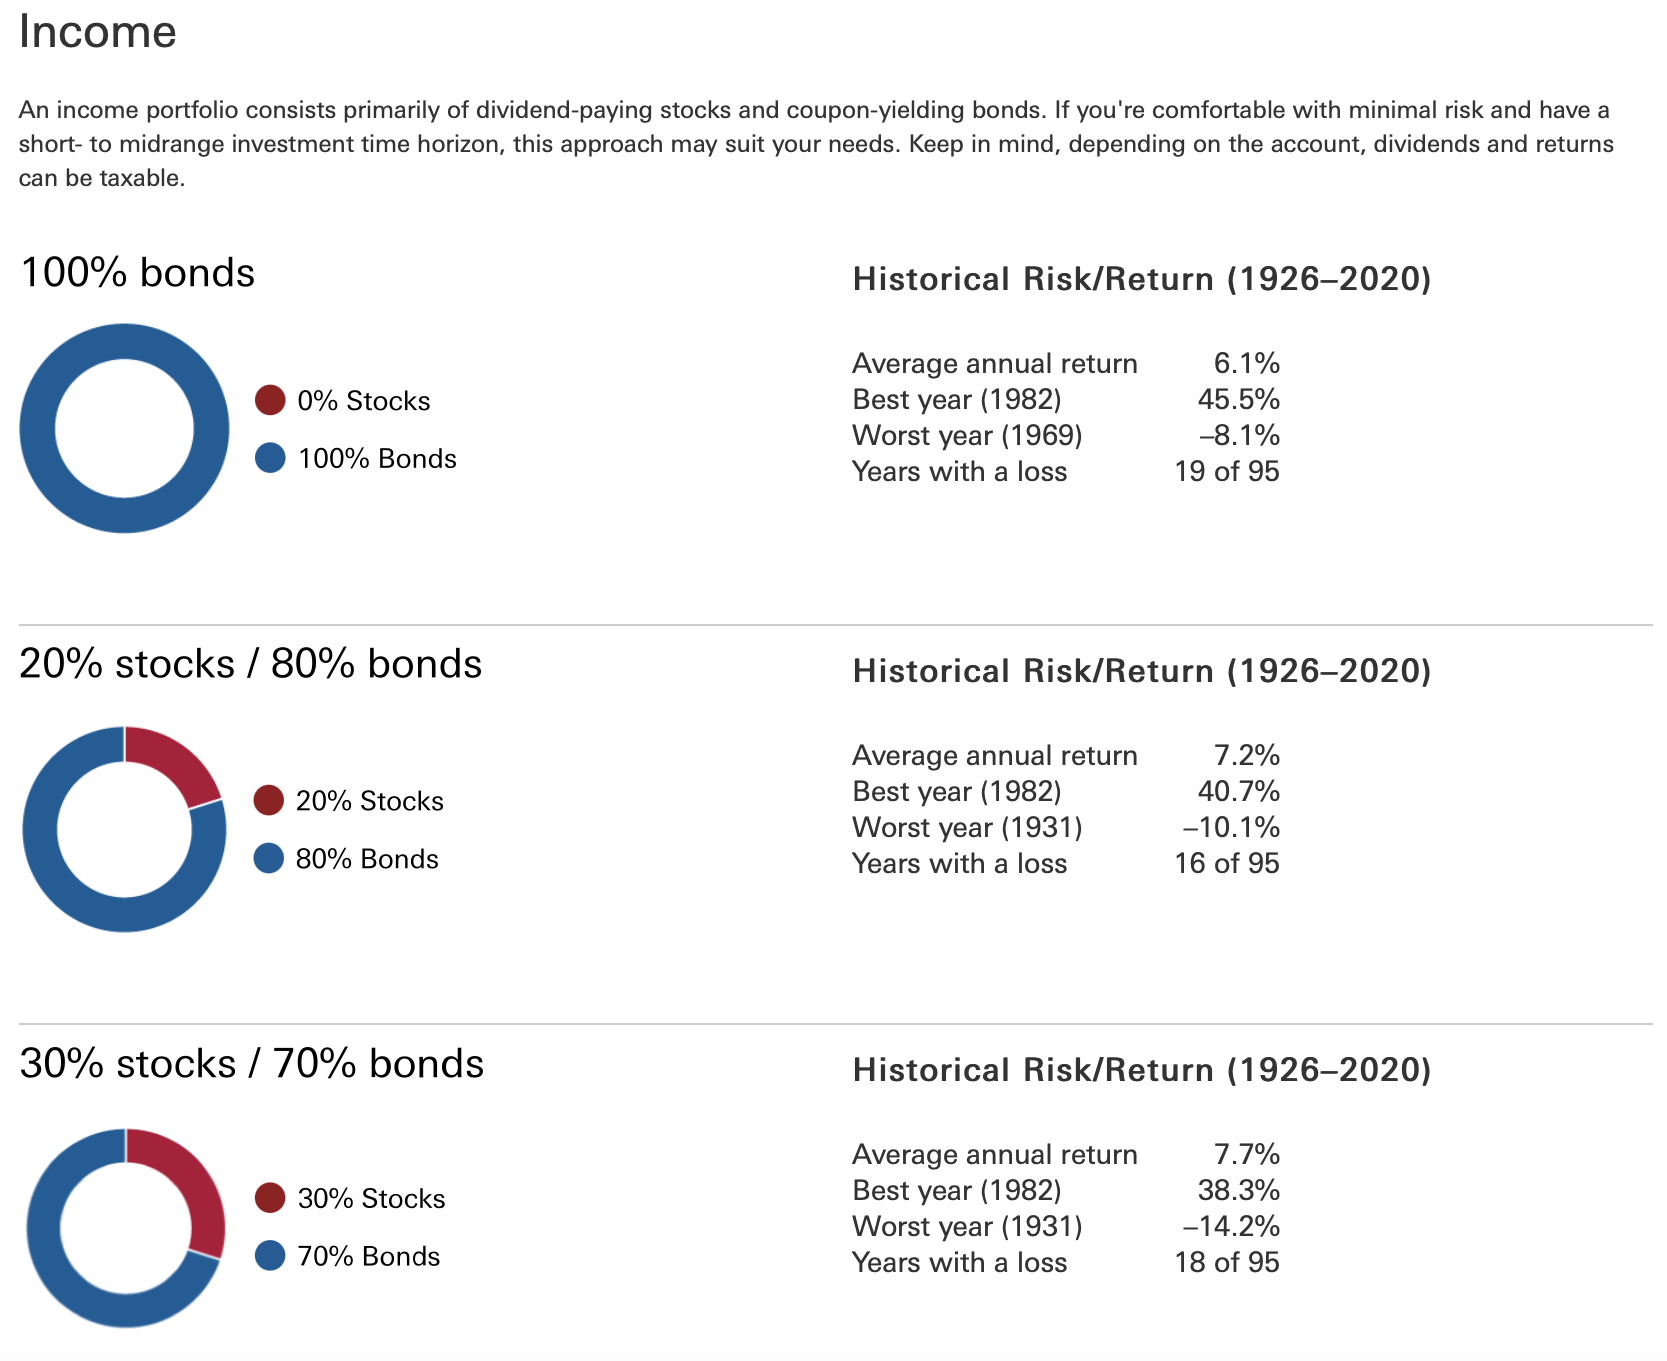Click the "30% stocks / 70% bonds" heading
1667x1361 pixels.
[251, 1064]
